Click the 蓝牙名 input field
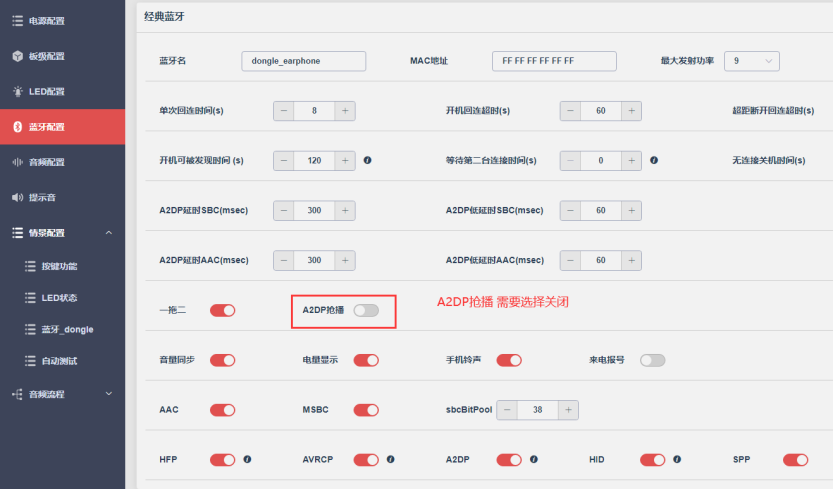 coord(303,61)
